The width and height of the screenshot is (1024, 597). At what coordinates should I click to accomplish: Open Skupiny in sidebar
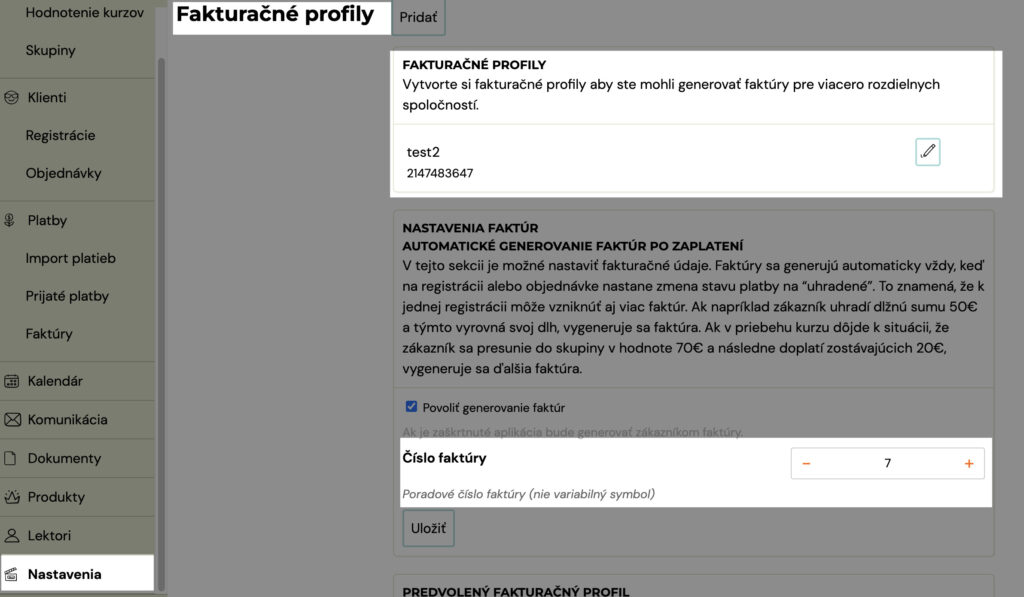50,50
